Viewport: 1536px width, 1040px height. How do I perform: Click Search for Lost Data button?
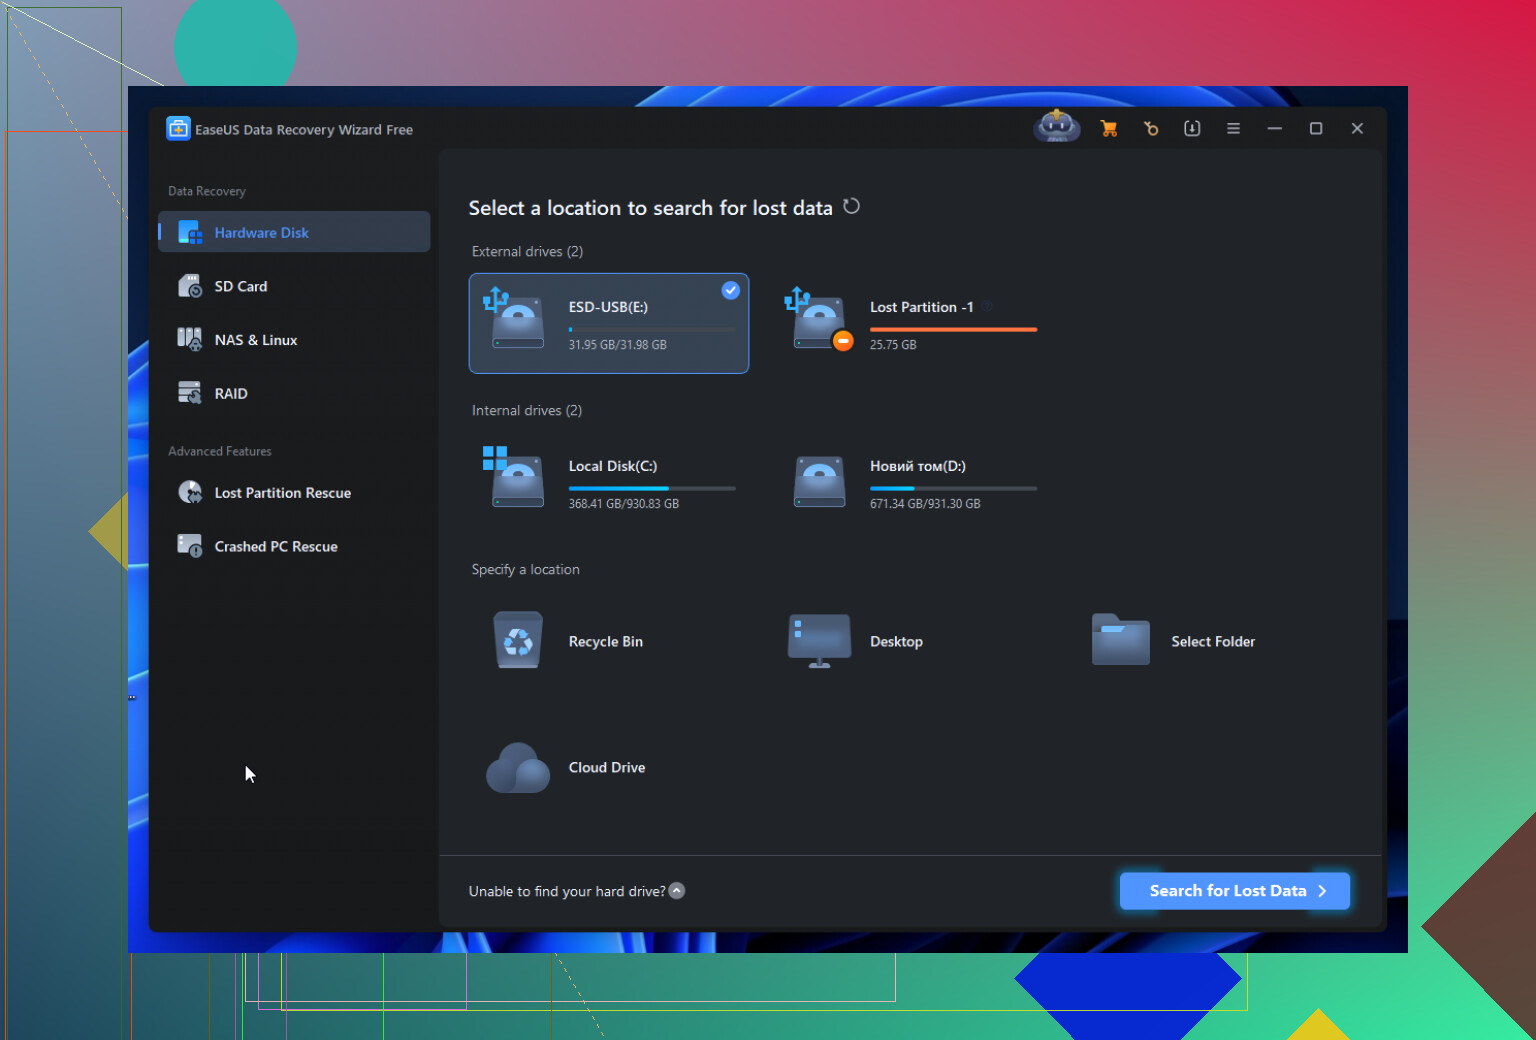1234,891
